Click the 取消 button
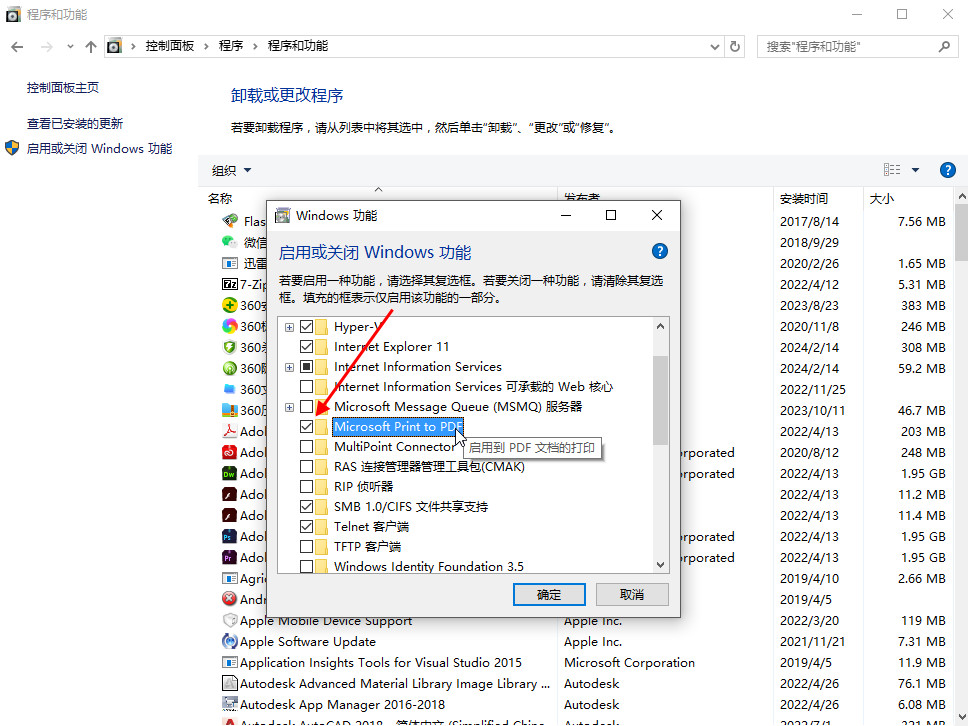968x726 pixels. tap(632, 595)
